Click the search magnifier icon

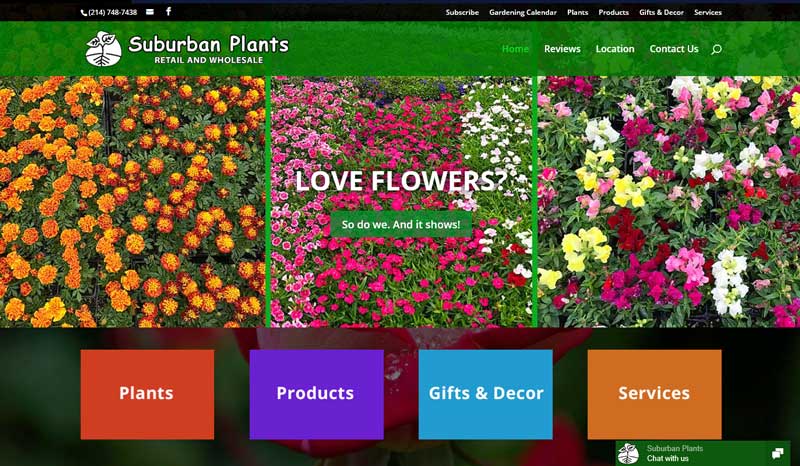(x=716, y=49)
